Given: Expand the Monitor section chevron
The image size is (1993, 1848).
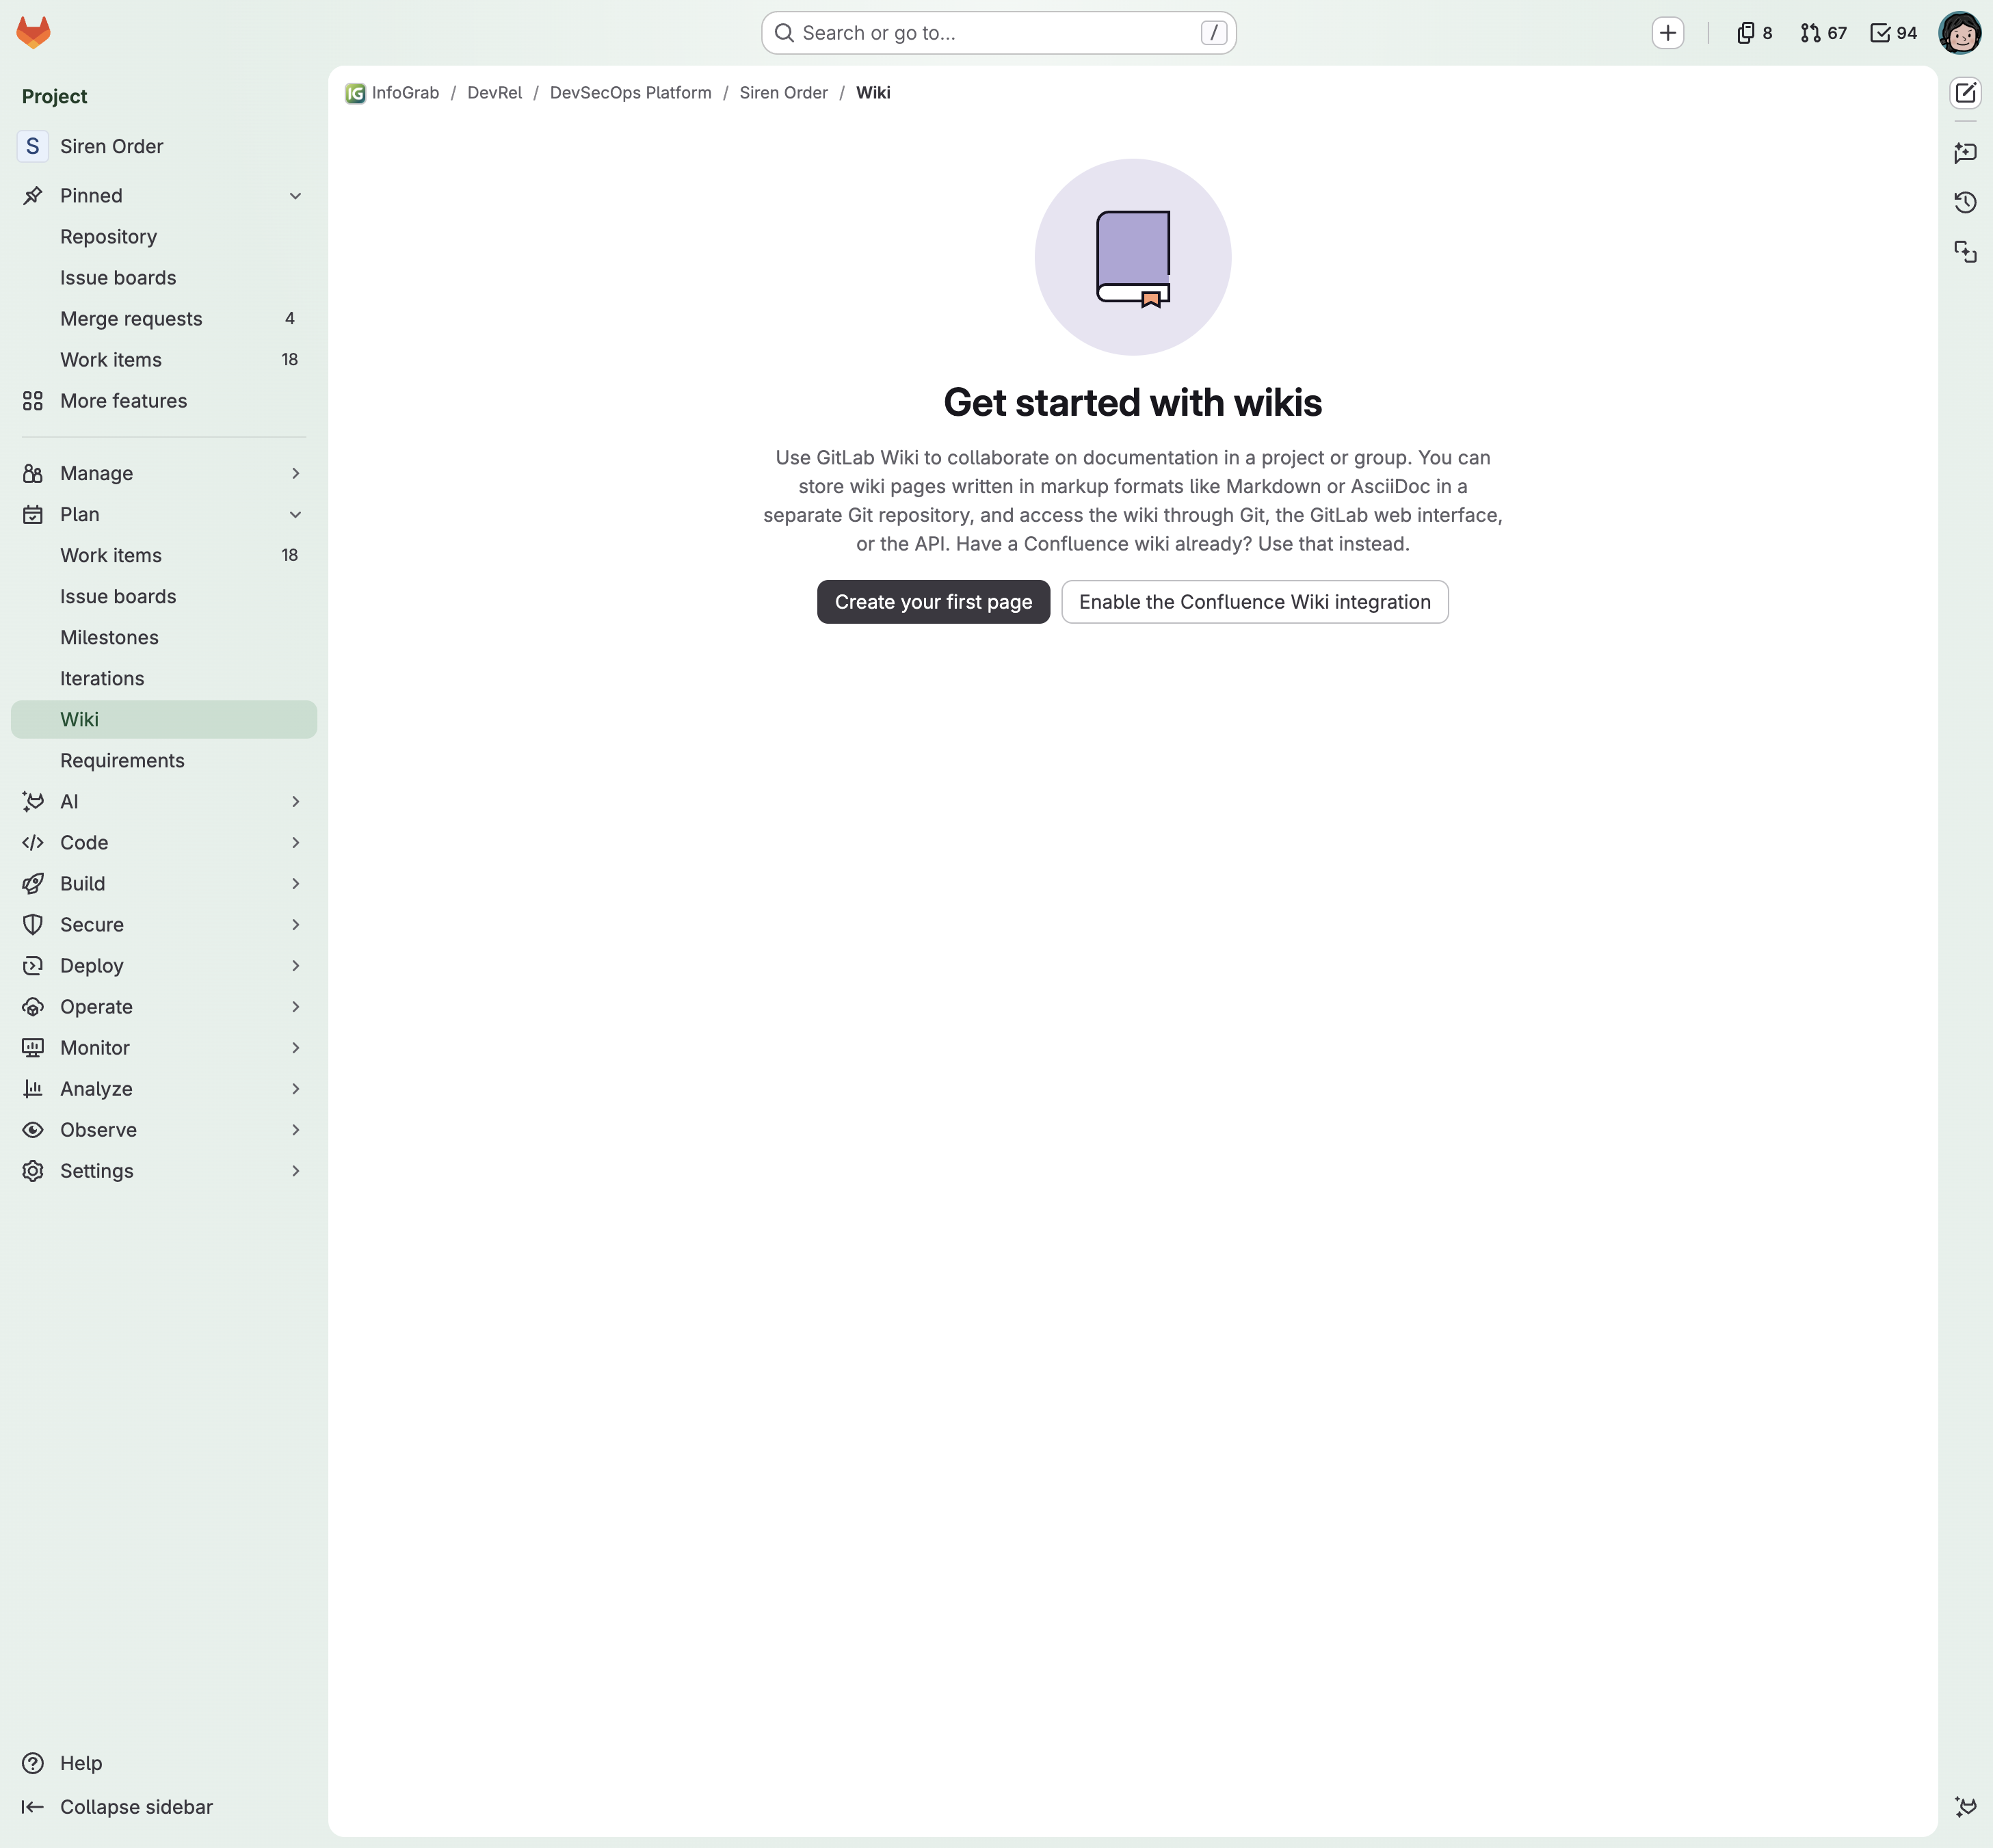Looking at the screenshot, I should pyautogui.click(x=295, y=1047).
